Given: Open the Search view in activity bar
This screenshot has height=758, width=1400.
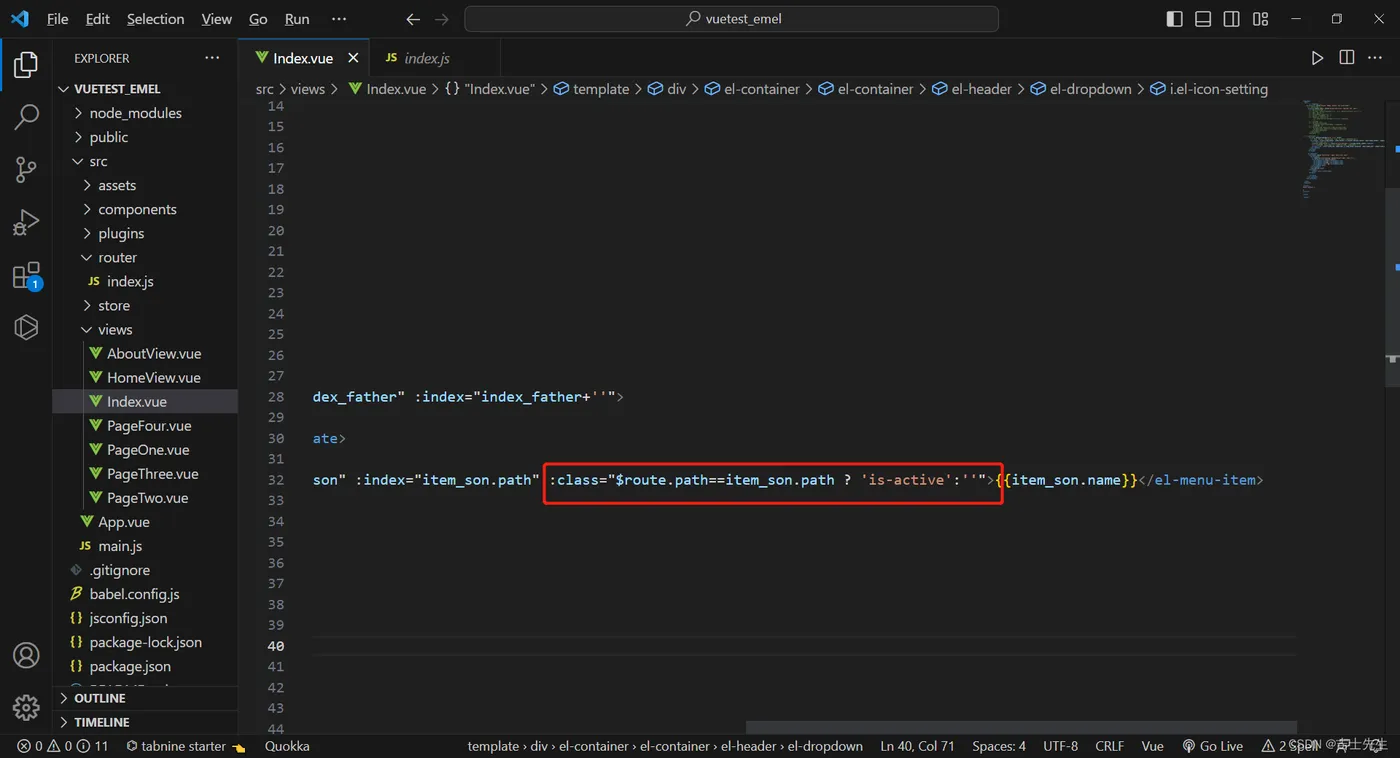Looking at the screenshot, I should tap(26, 117).
